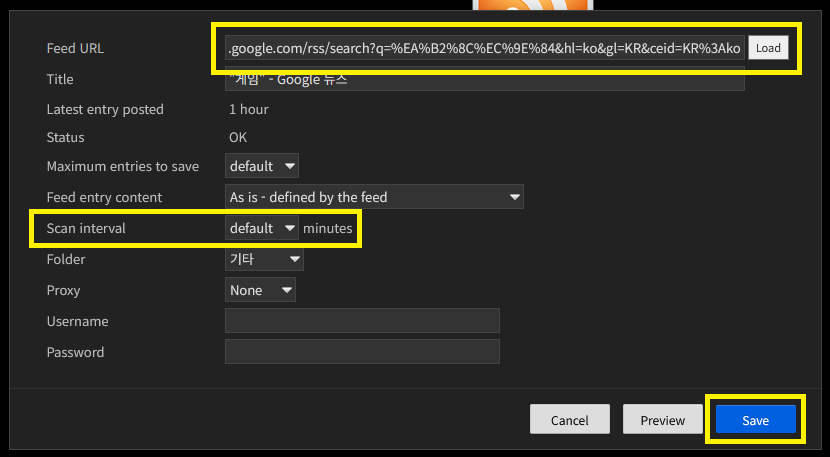Select the 'Scan interval' label
Image resolution: width=830 pixels, height=457 pixels.
coord(86,228)
